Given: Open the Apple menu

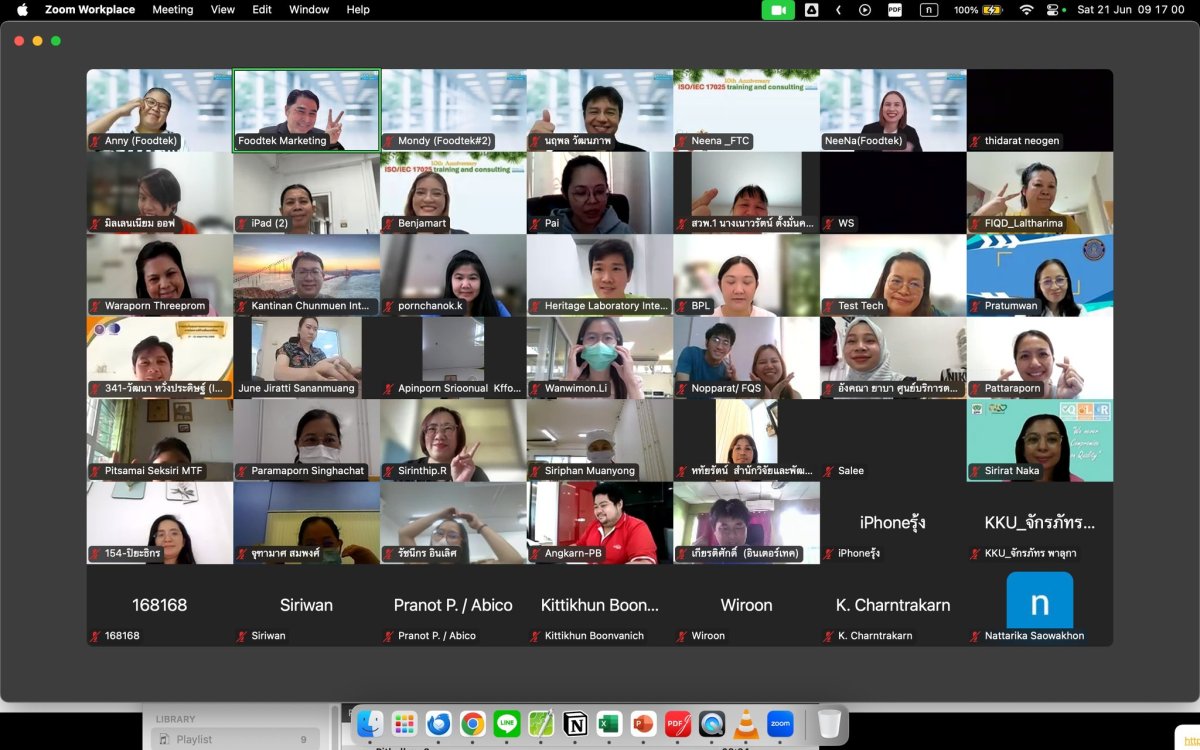Looking at the screenshot, I should pyautogui.click(x=22, y=10).
